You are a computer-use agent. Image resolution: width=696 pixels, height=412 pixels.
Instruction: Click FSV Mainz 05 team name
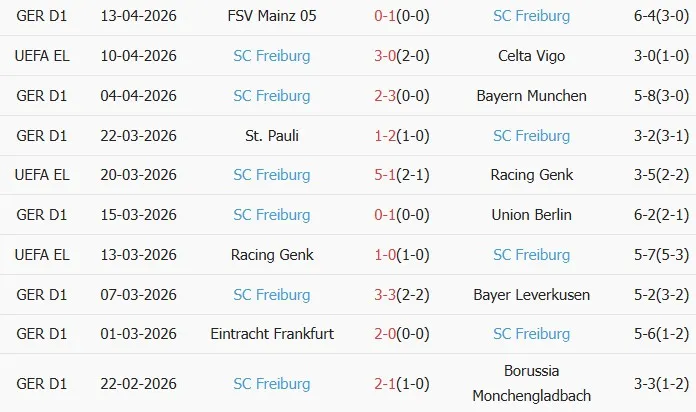pyautogui.click(x=272, y=16)
